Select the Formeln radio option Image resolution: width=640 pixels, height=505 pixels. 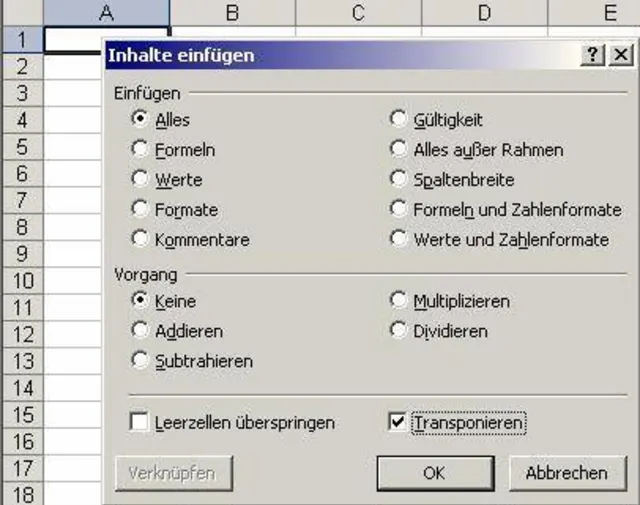141,150
